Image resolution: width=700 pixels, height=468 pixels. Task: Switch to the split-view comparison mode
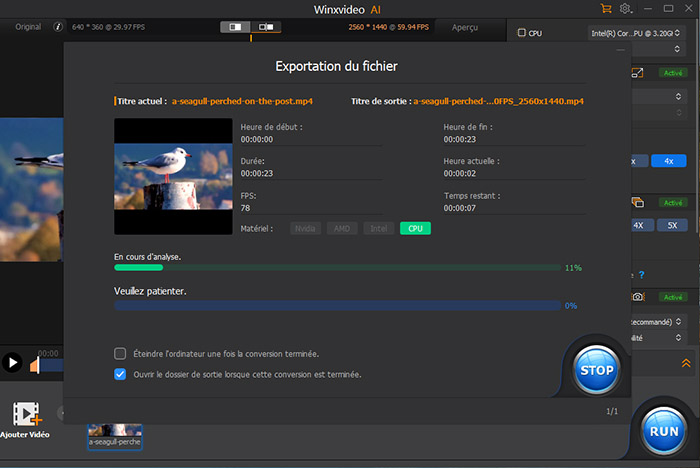click(236, 26)
